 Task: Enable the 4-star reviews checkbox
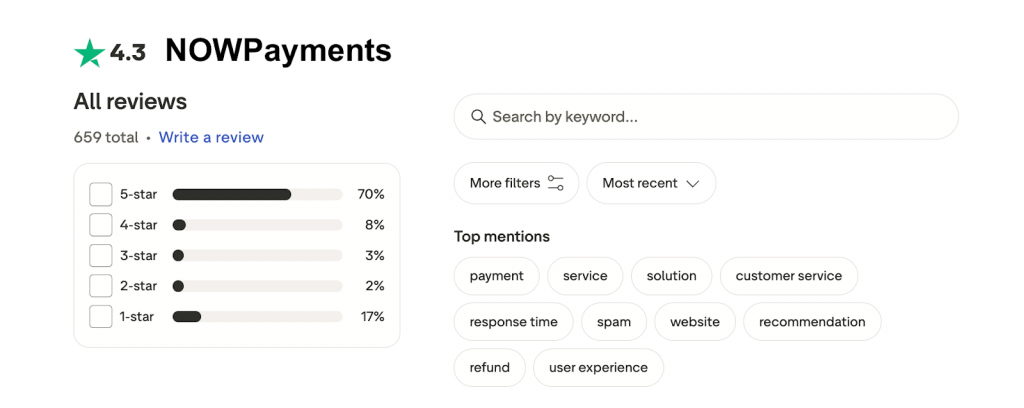(x=100, y=225)
